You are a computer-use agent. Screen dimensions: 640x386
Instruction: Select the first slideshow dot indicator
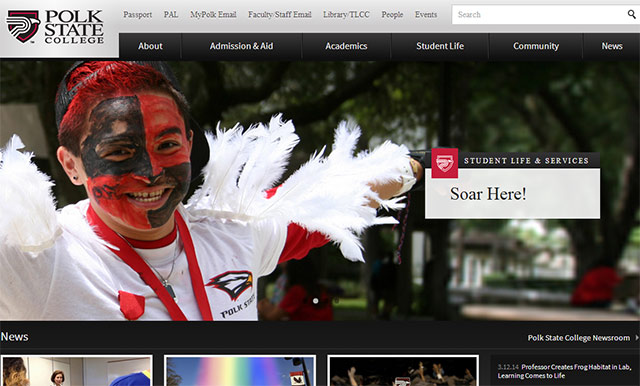[x=316, y=301]
